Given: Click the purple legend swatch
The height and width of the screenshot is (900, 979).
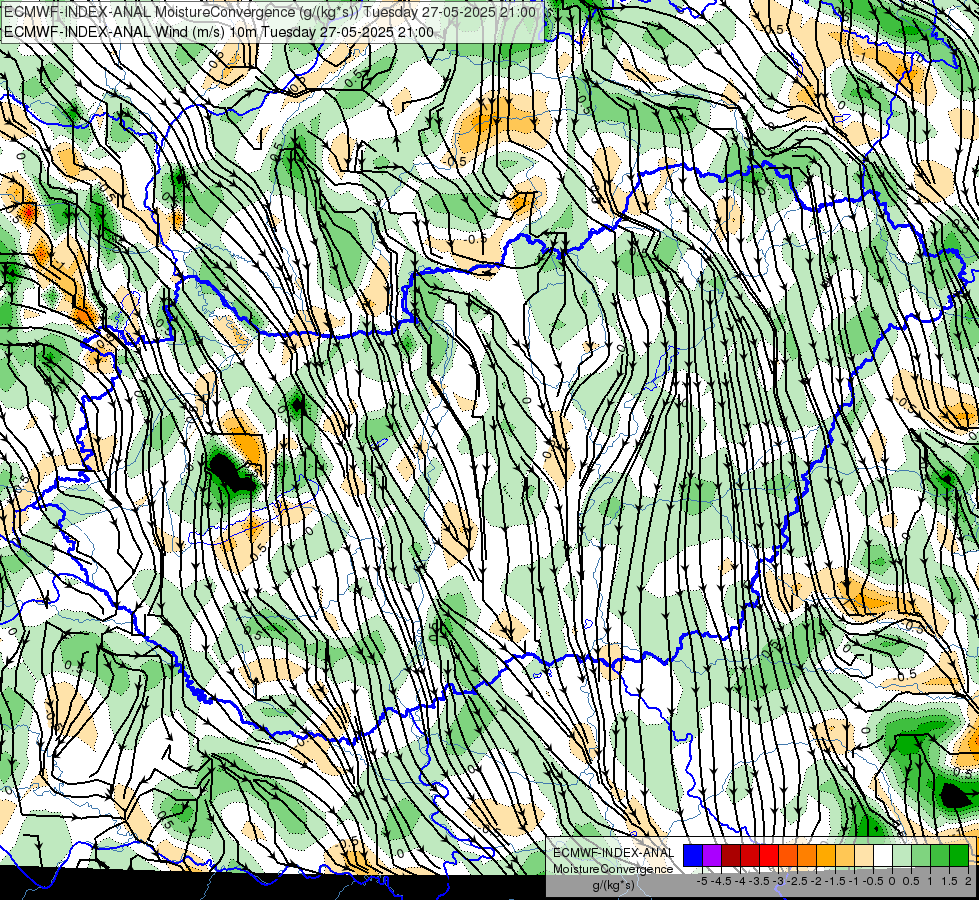Looking at the screenshot, I should (712, 855).
